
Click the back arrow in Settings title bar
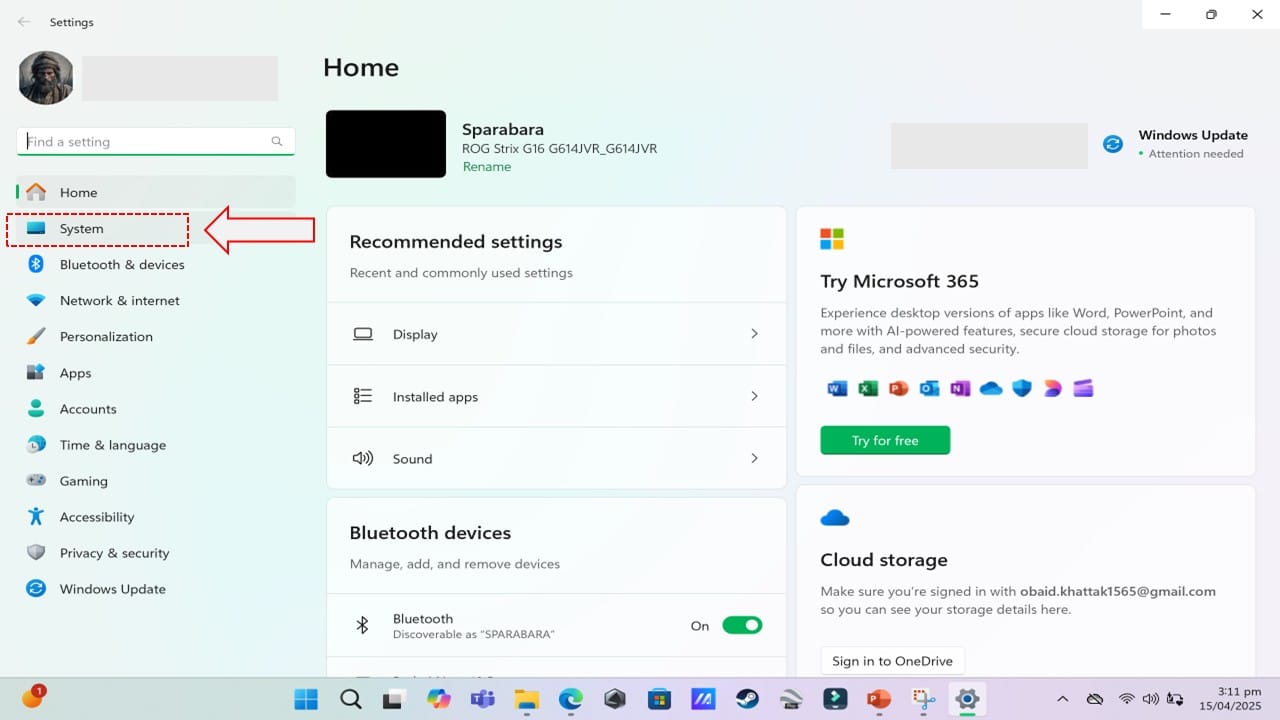(24, 22)
